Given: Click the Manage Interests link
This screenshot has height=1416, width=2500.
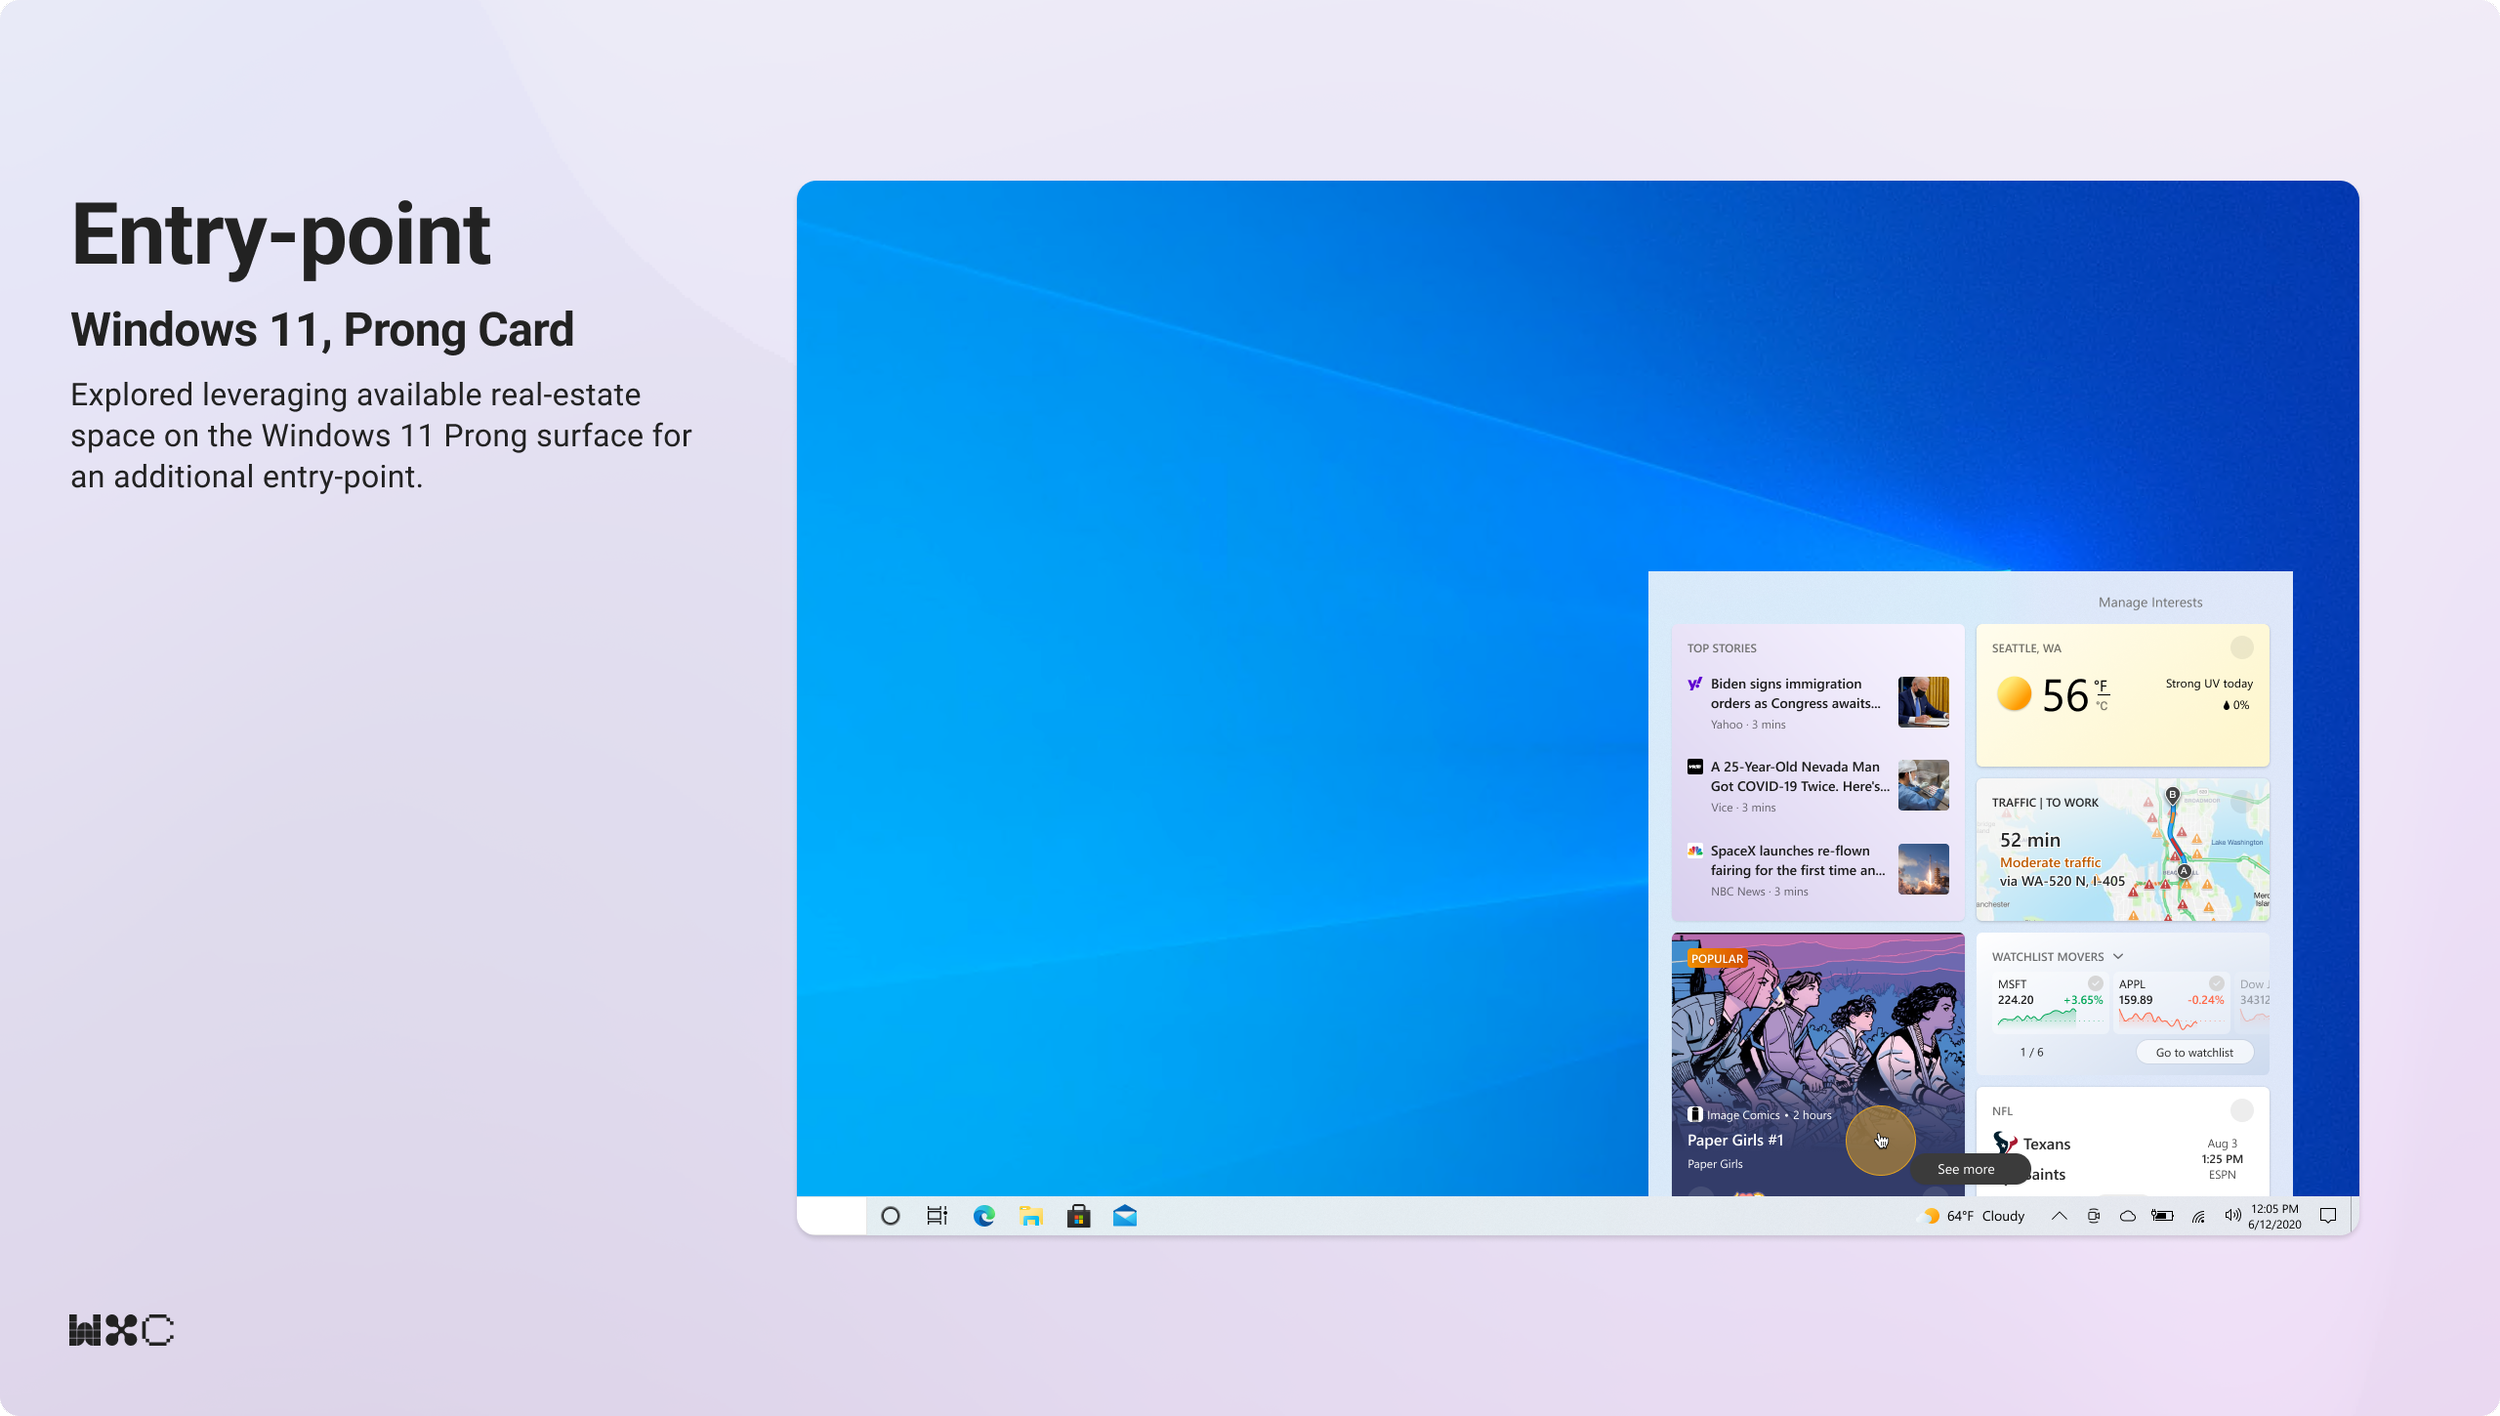Looking at the screenshot, I should coord(2150,602).
